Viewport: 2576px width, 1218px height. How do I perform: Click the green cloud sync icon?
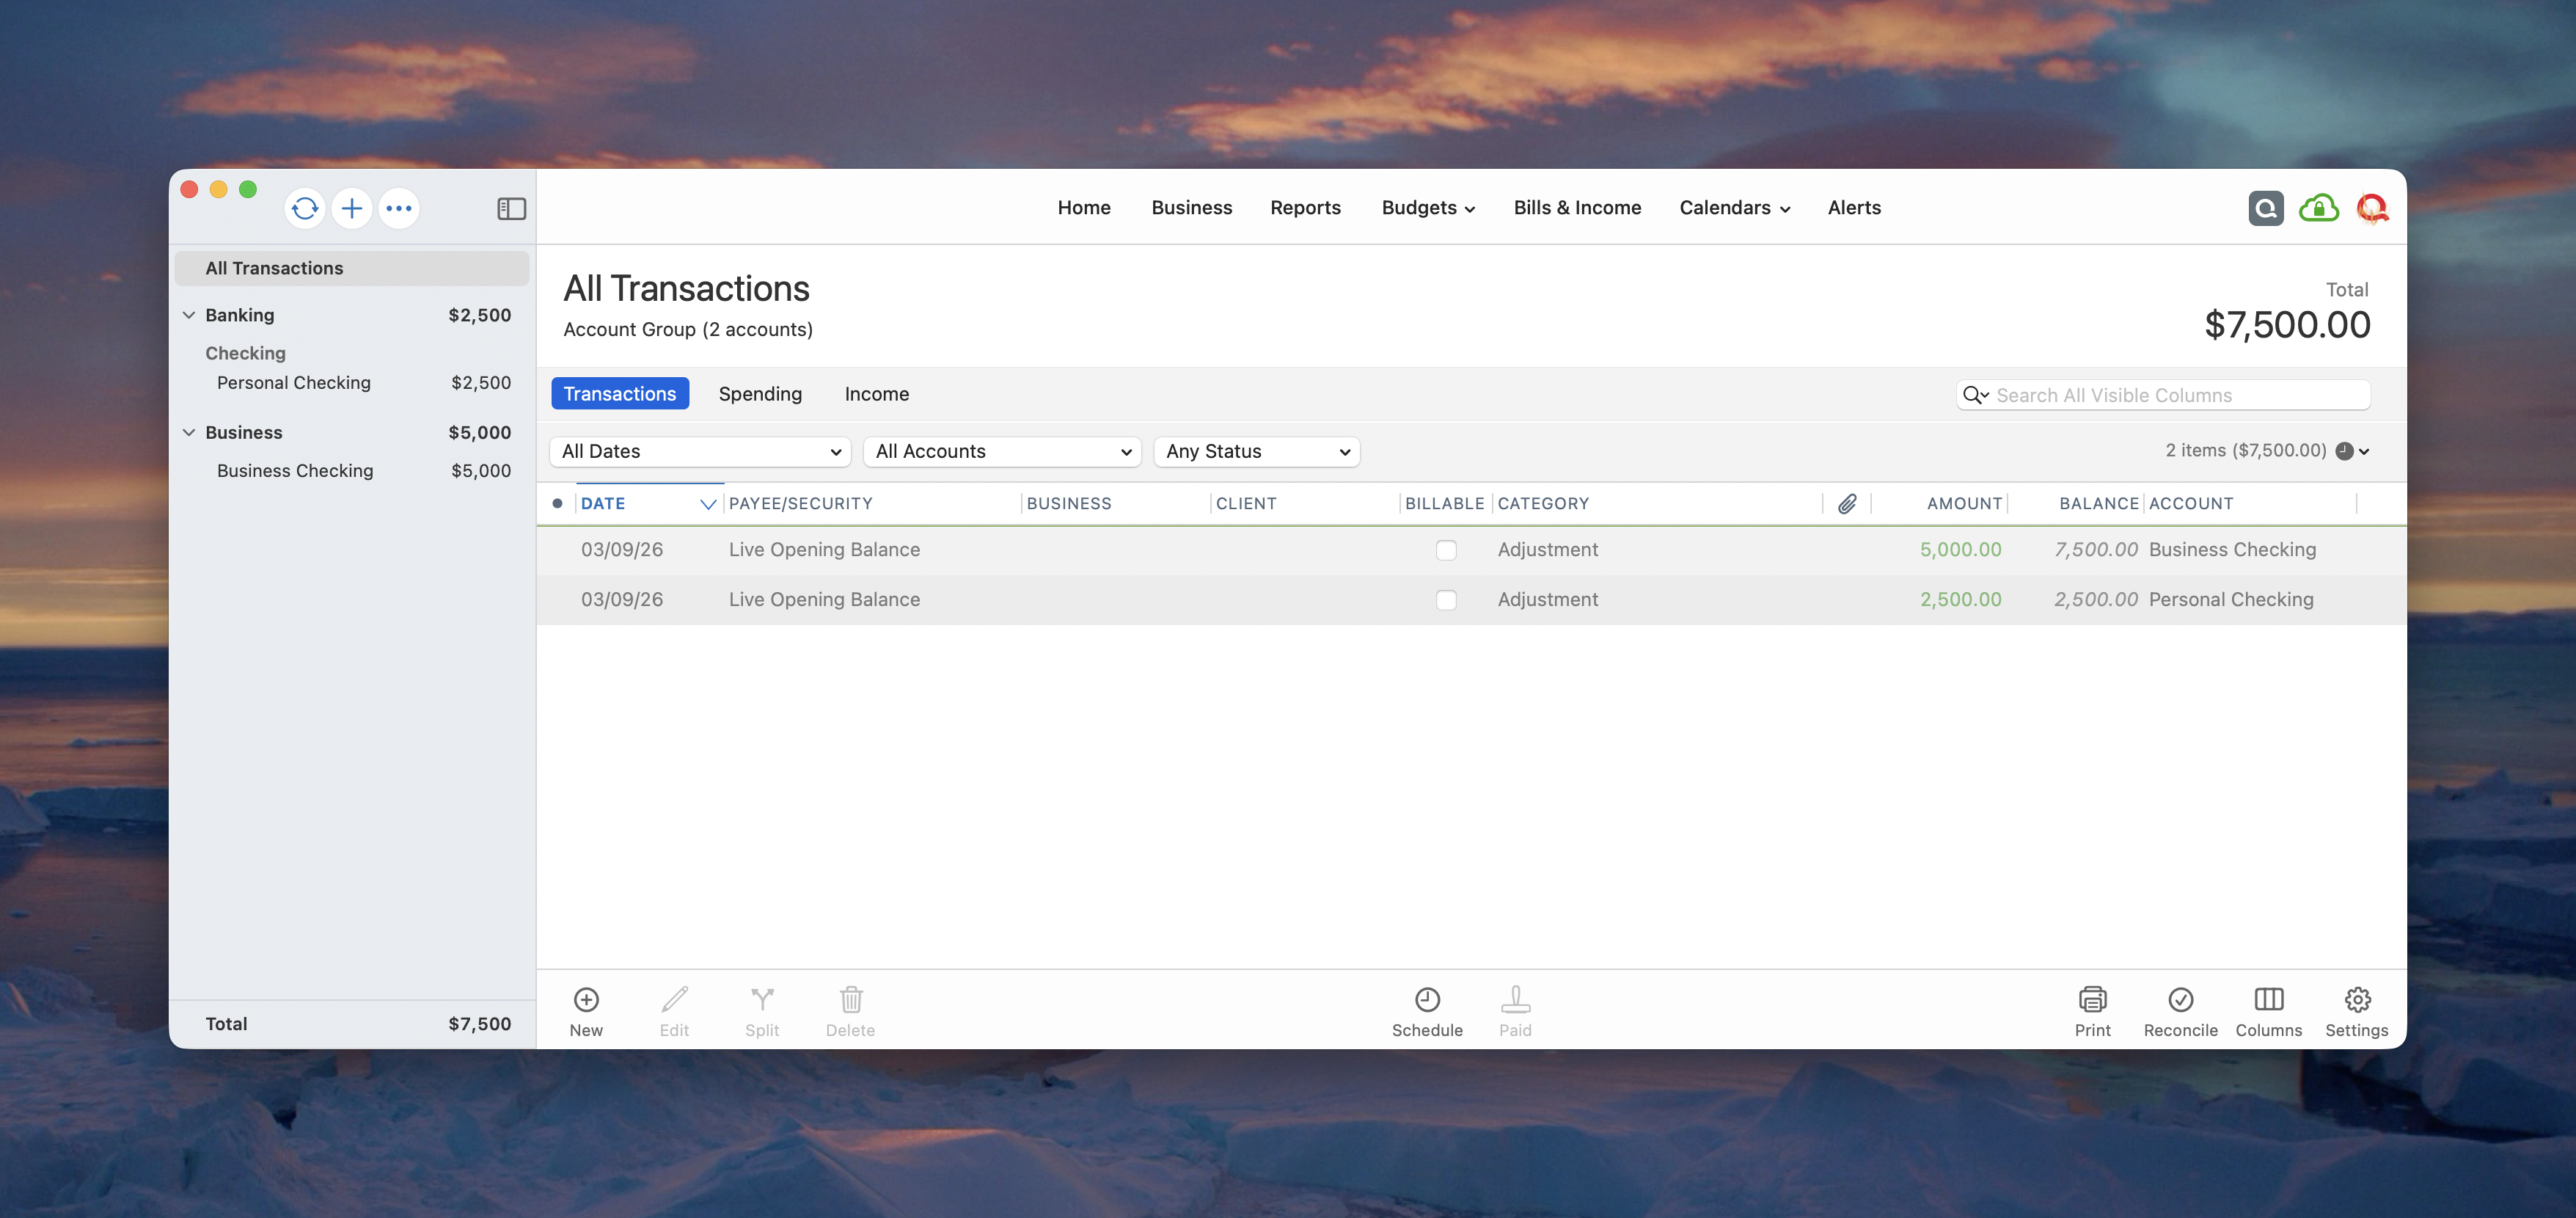point(2318,208)
